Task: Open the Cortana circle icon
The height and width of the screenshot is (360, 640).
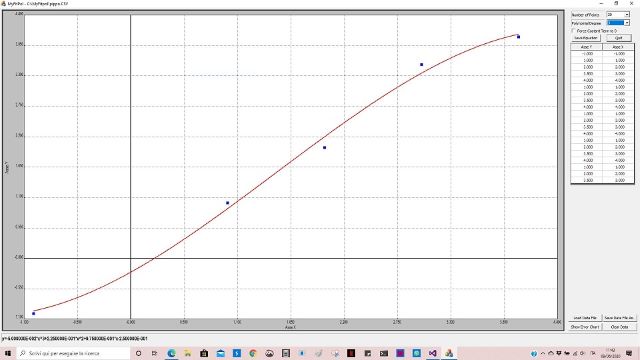Action: pyautogui.click(x=138, y=353)
